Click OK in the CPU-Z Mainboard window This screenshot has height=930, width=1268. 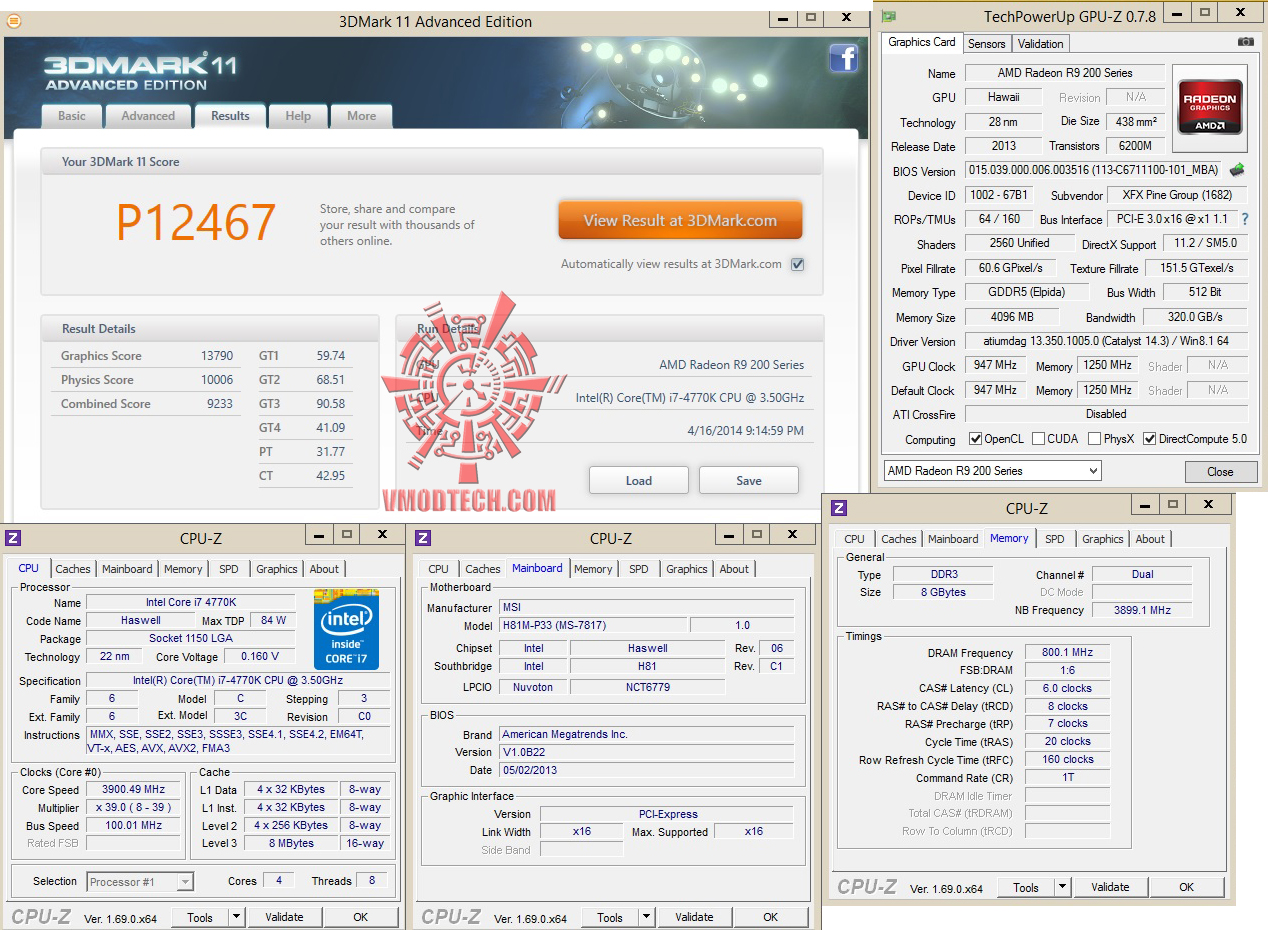pos(770,917)
